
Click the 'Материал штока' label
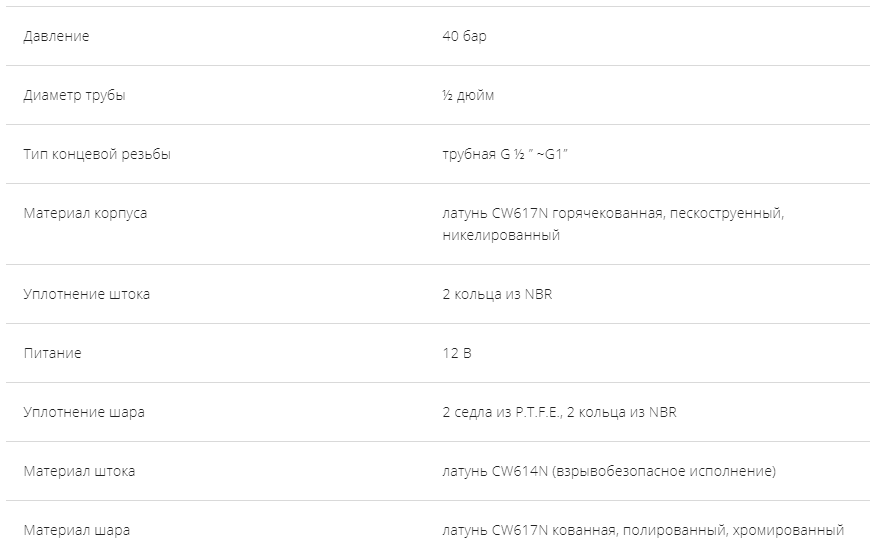pos(79,471)
